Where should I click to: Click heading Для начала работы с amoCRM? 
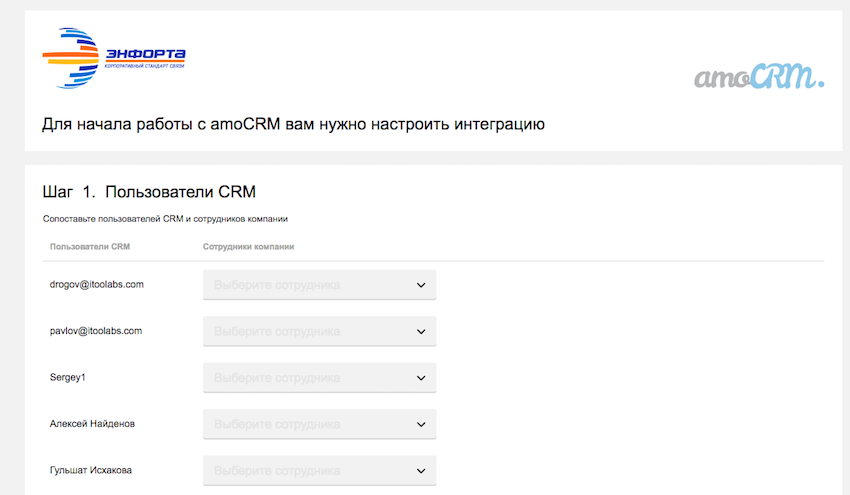pyautogui.click(x=293, y=124)
